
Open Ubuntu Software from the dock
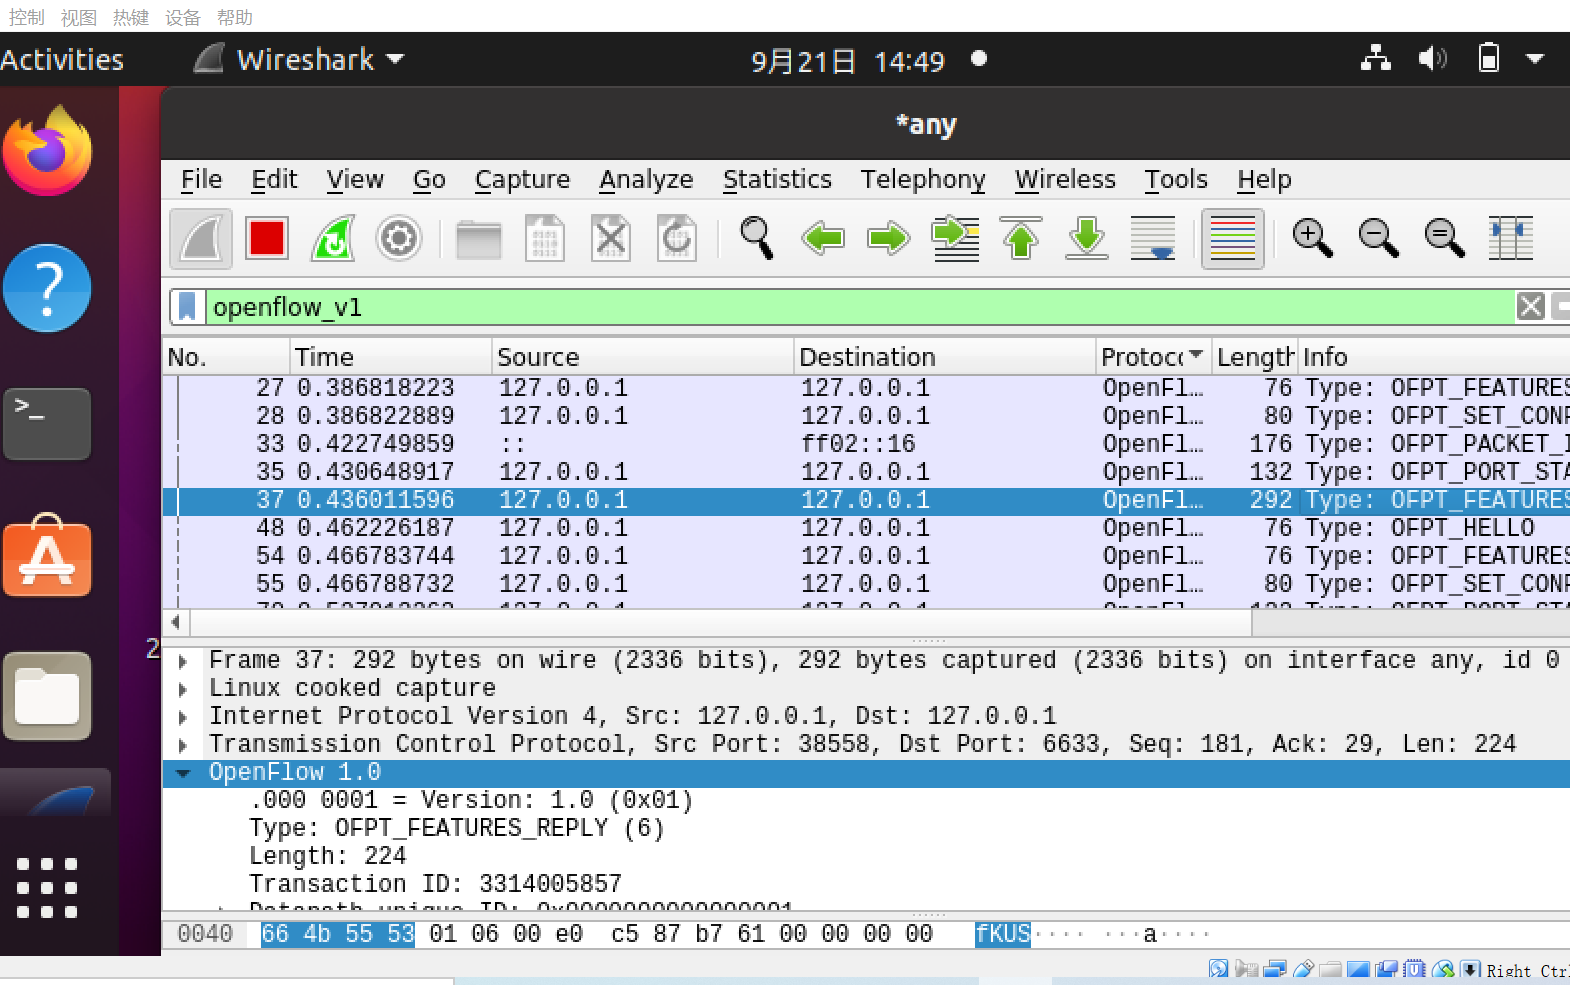[x=47, y=556]
